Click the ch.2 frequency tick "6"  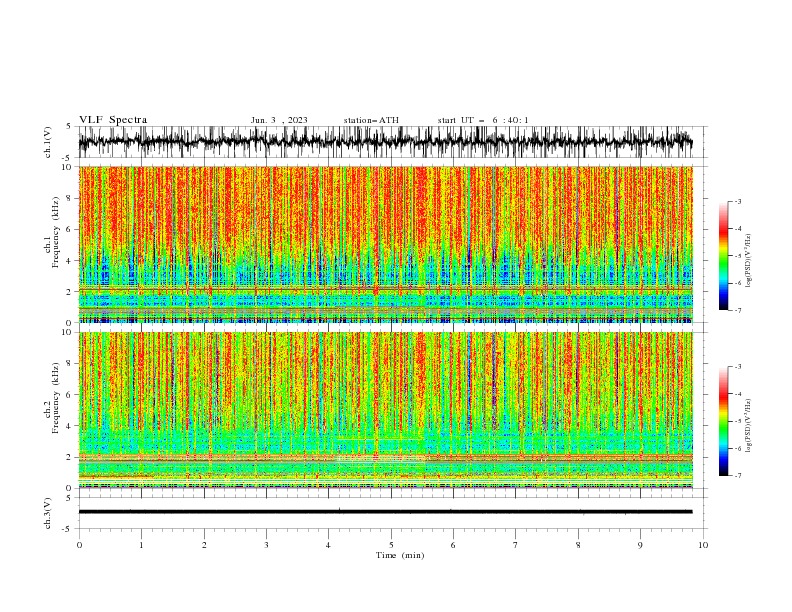[69, 395]
